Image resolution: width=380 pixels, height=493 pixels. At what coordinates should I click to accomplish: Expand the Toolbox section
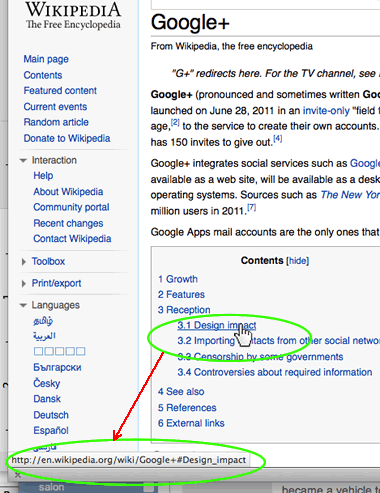click(x=24, y=262)
